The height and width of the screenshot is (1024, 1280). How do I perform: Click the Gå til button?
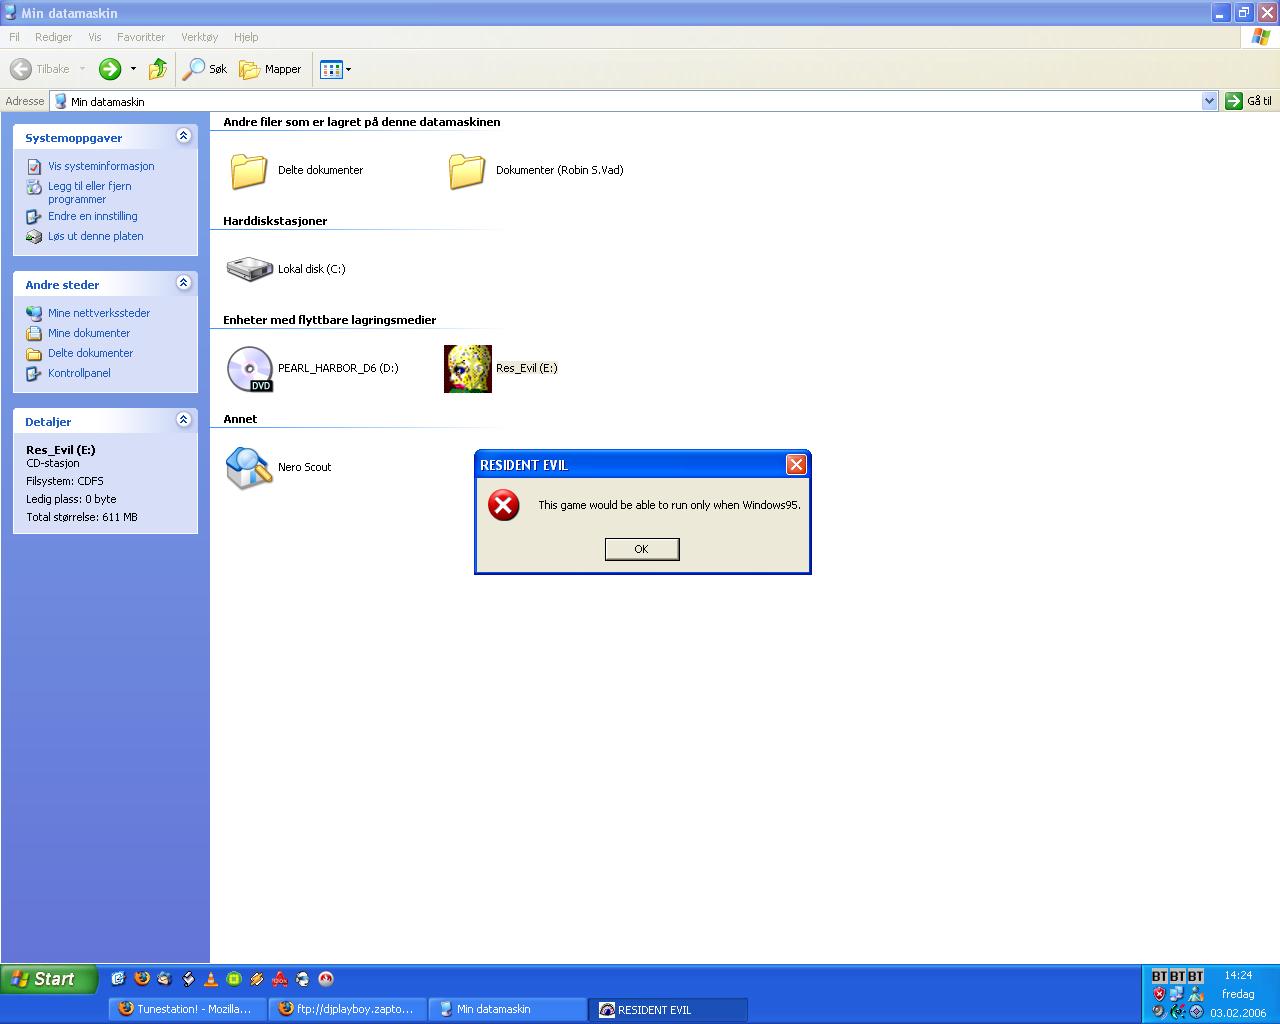coord(1249,101)
